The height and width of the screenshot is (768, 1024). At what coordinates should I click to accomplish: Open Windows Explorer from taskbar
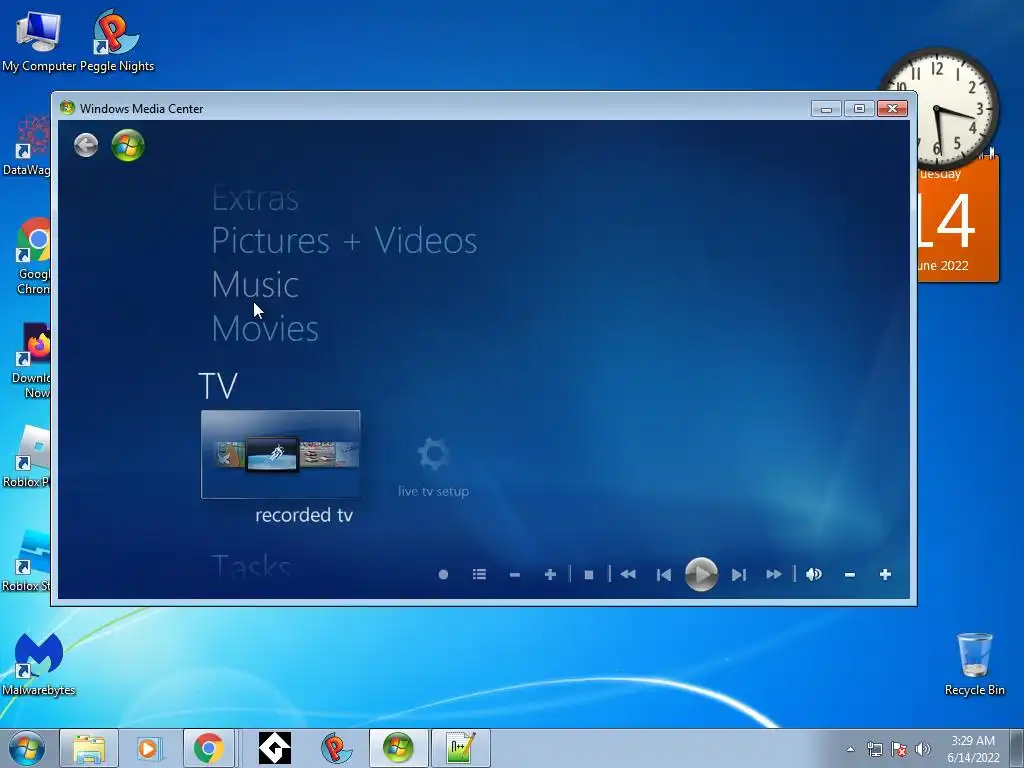[89, 748]
